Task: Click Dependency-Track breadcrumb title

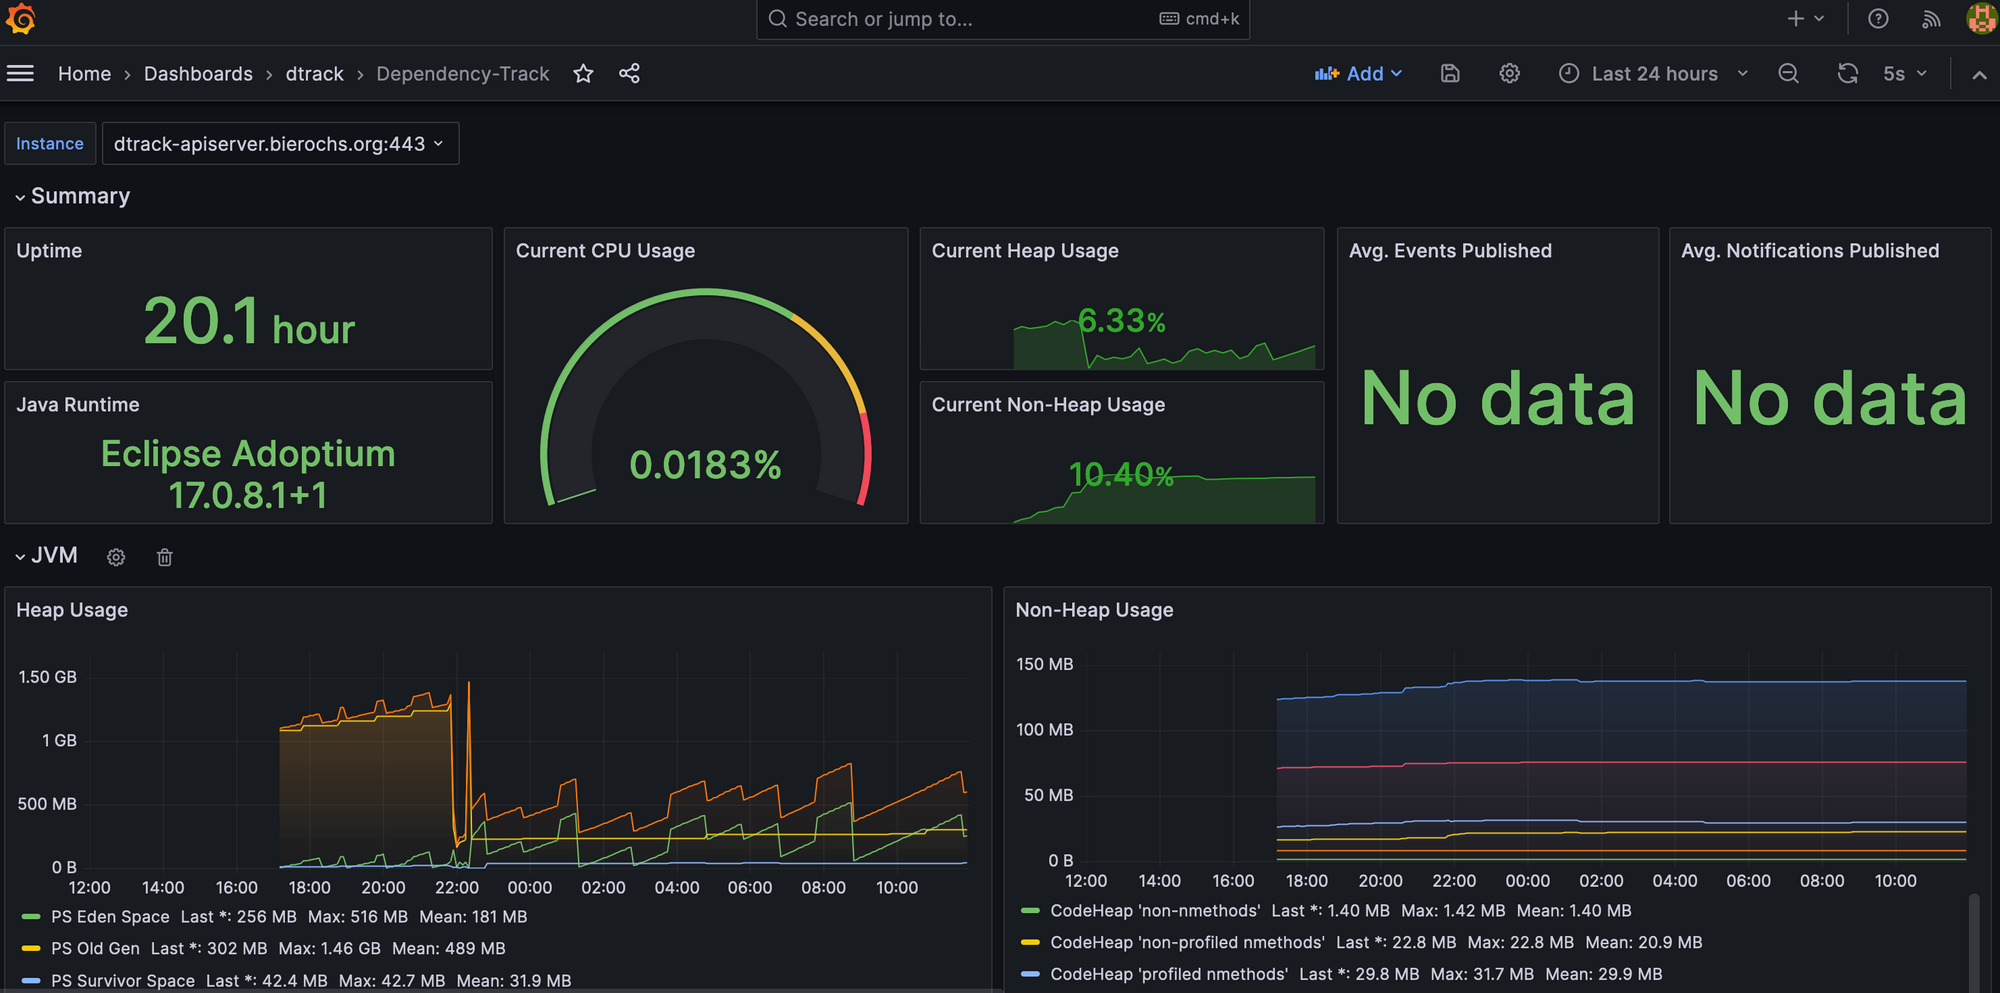Action: 463,74
